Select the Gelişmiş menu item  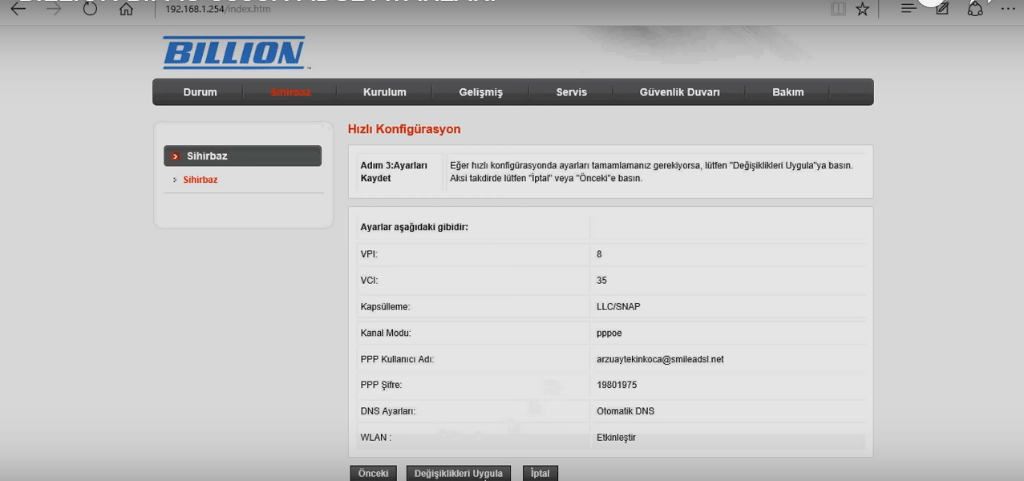pos(480,92)
